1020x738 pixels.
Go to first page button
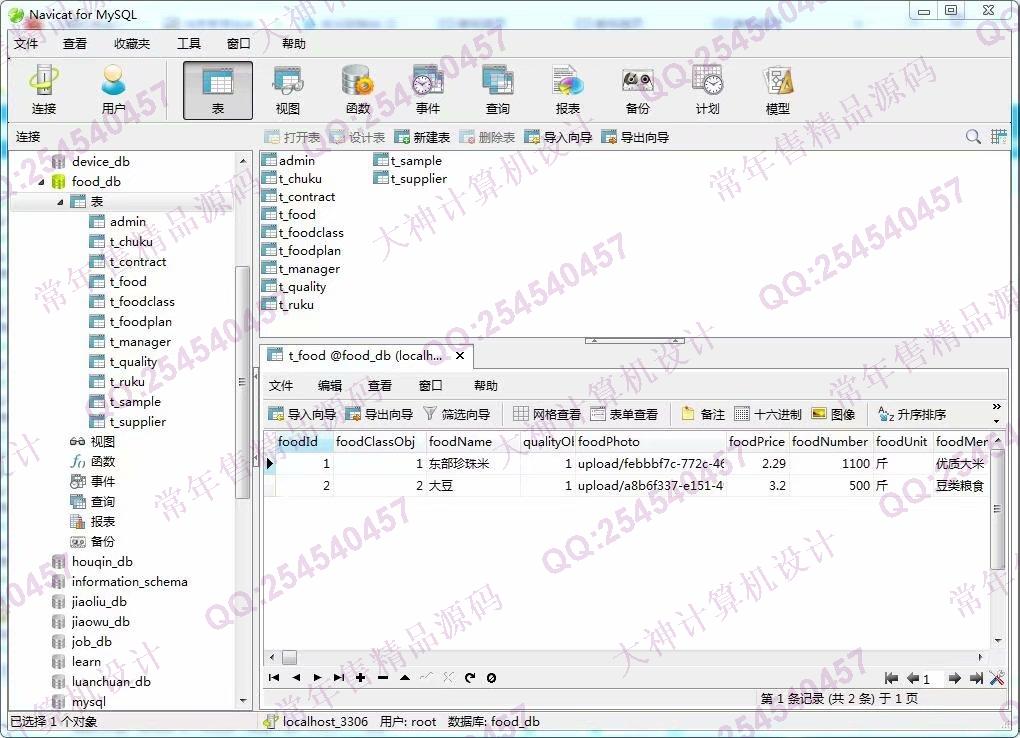click(x=891, y=678)
